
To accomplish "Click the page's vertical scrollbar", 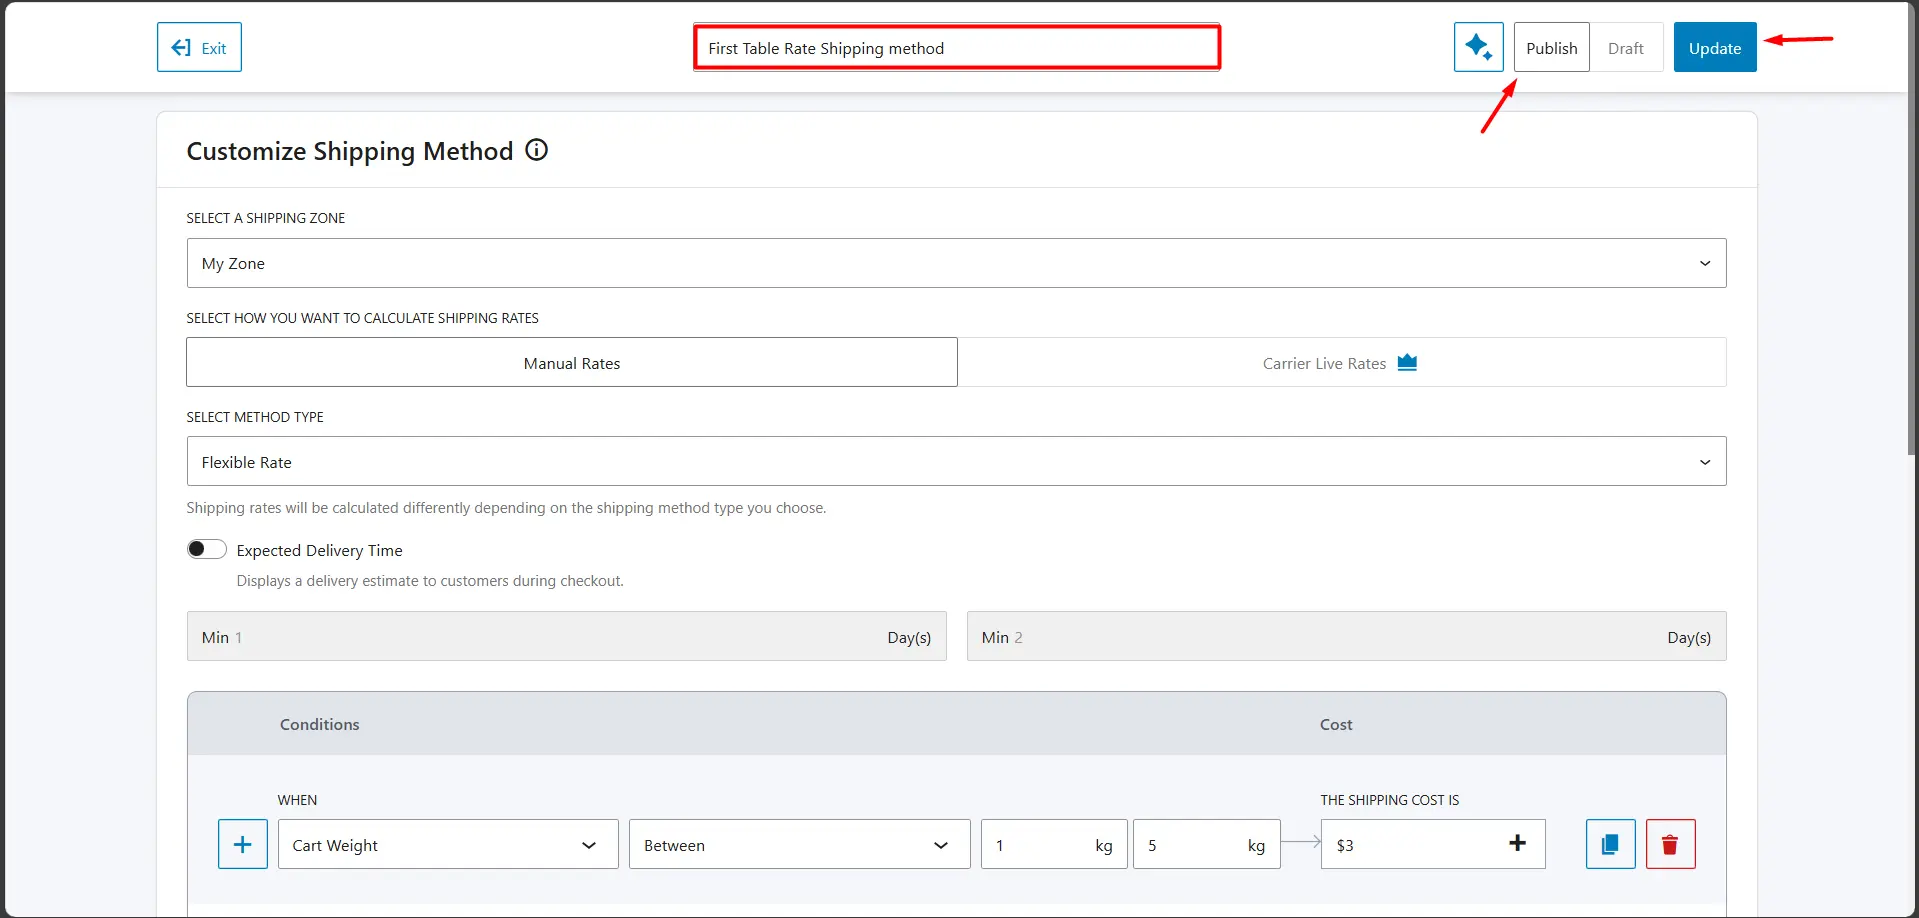I will tap(1912, 300).
